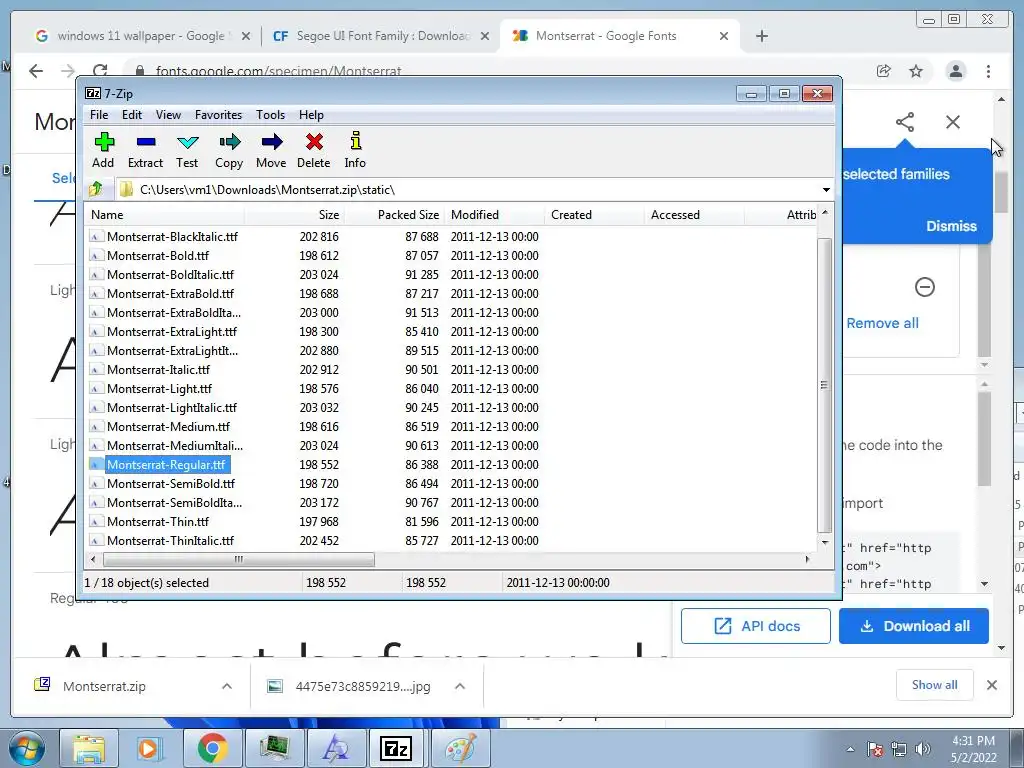
Task: Remove the family with the minus circle icon
Action: point(925,287)
